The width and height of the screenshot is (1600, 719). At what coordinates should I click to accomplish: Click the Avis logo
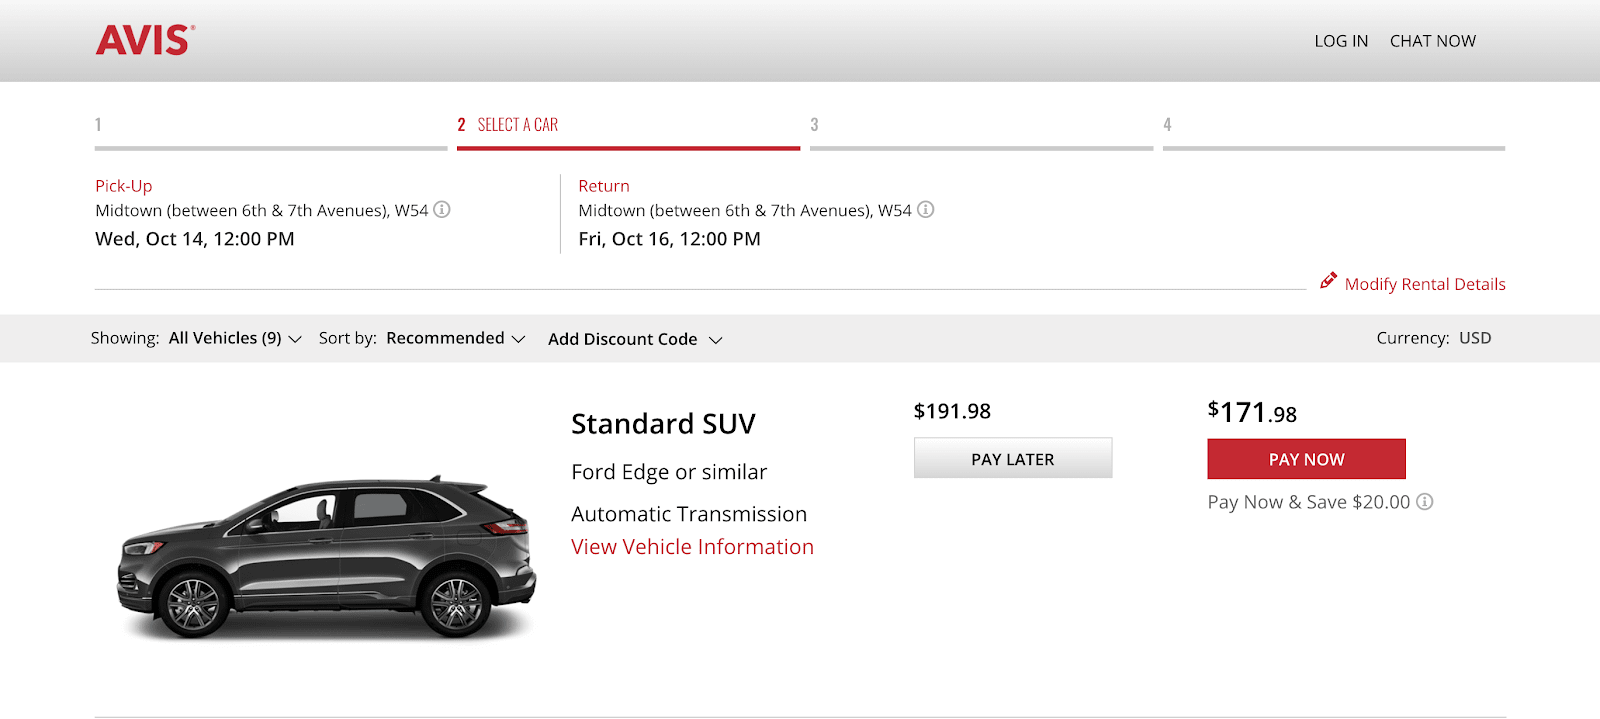145,40
